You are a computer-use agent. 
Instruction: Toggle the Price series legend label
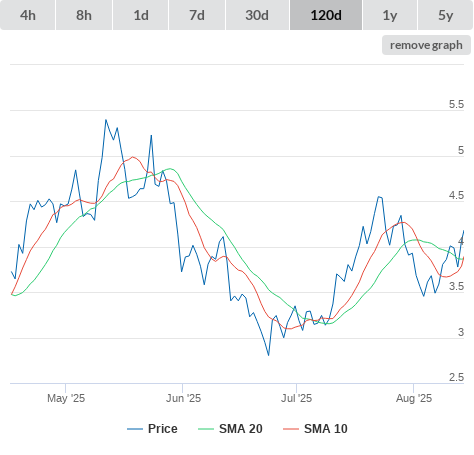pos(162,429)
